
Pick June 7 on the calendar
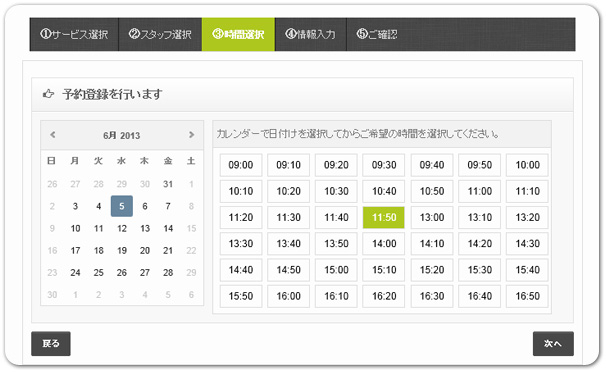[168, 206]
